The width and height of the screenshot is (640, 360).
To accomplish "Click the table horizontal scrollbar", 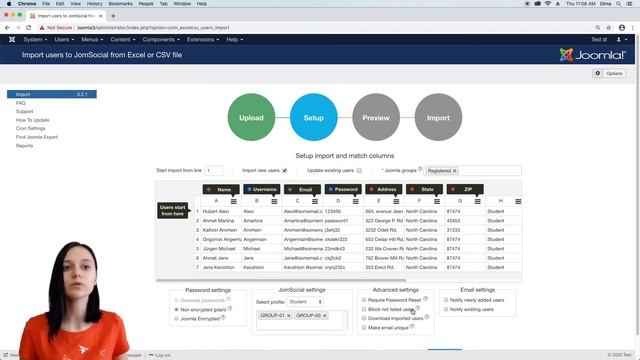I will (x=281, y=280).
